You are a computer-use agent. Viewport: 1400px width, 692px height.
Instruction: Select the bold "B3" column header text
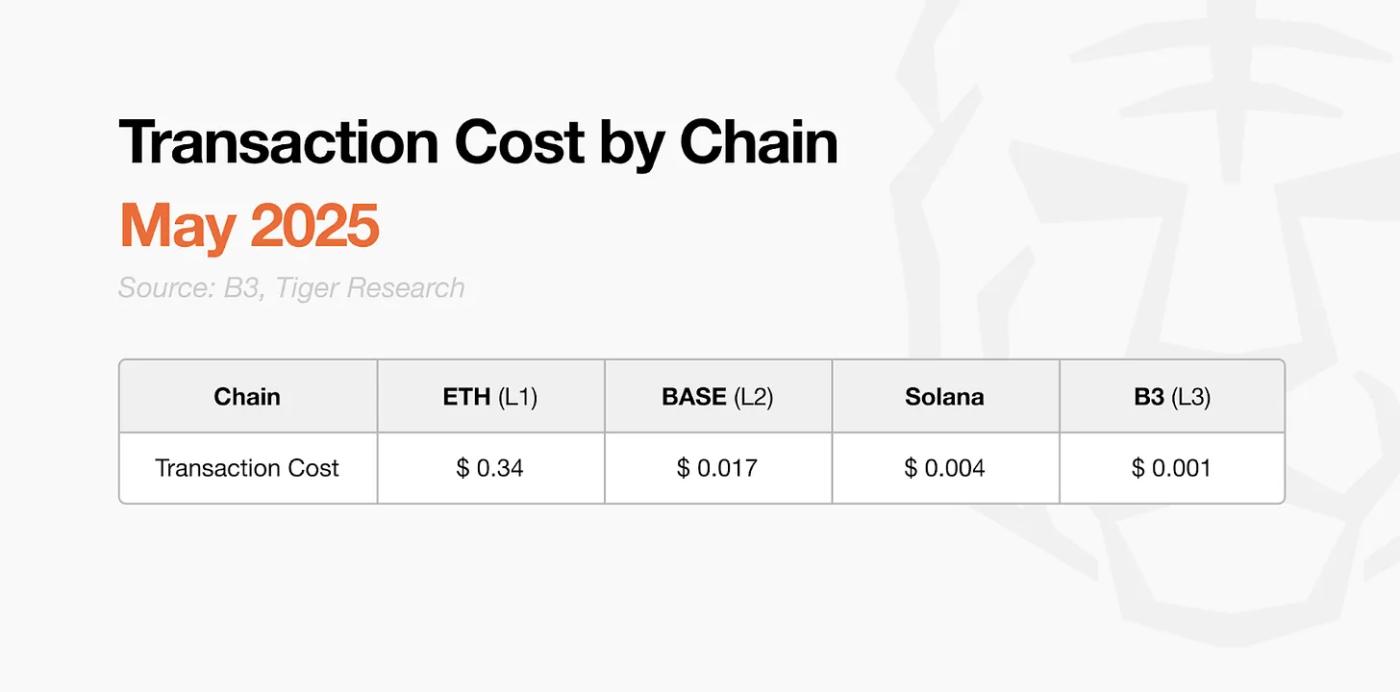[1149, 397]
